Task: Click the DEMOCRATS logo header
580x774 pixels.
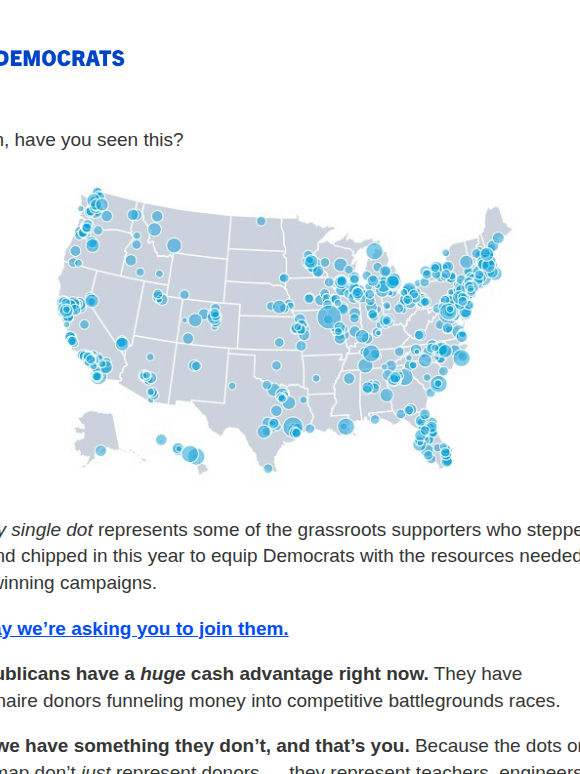Action: (62, 58)
